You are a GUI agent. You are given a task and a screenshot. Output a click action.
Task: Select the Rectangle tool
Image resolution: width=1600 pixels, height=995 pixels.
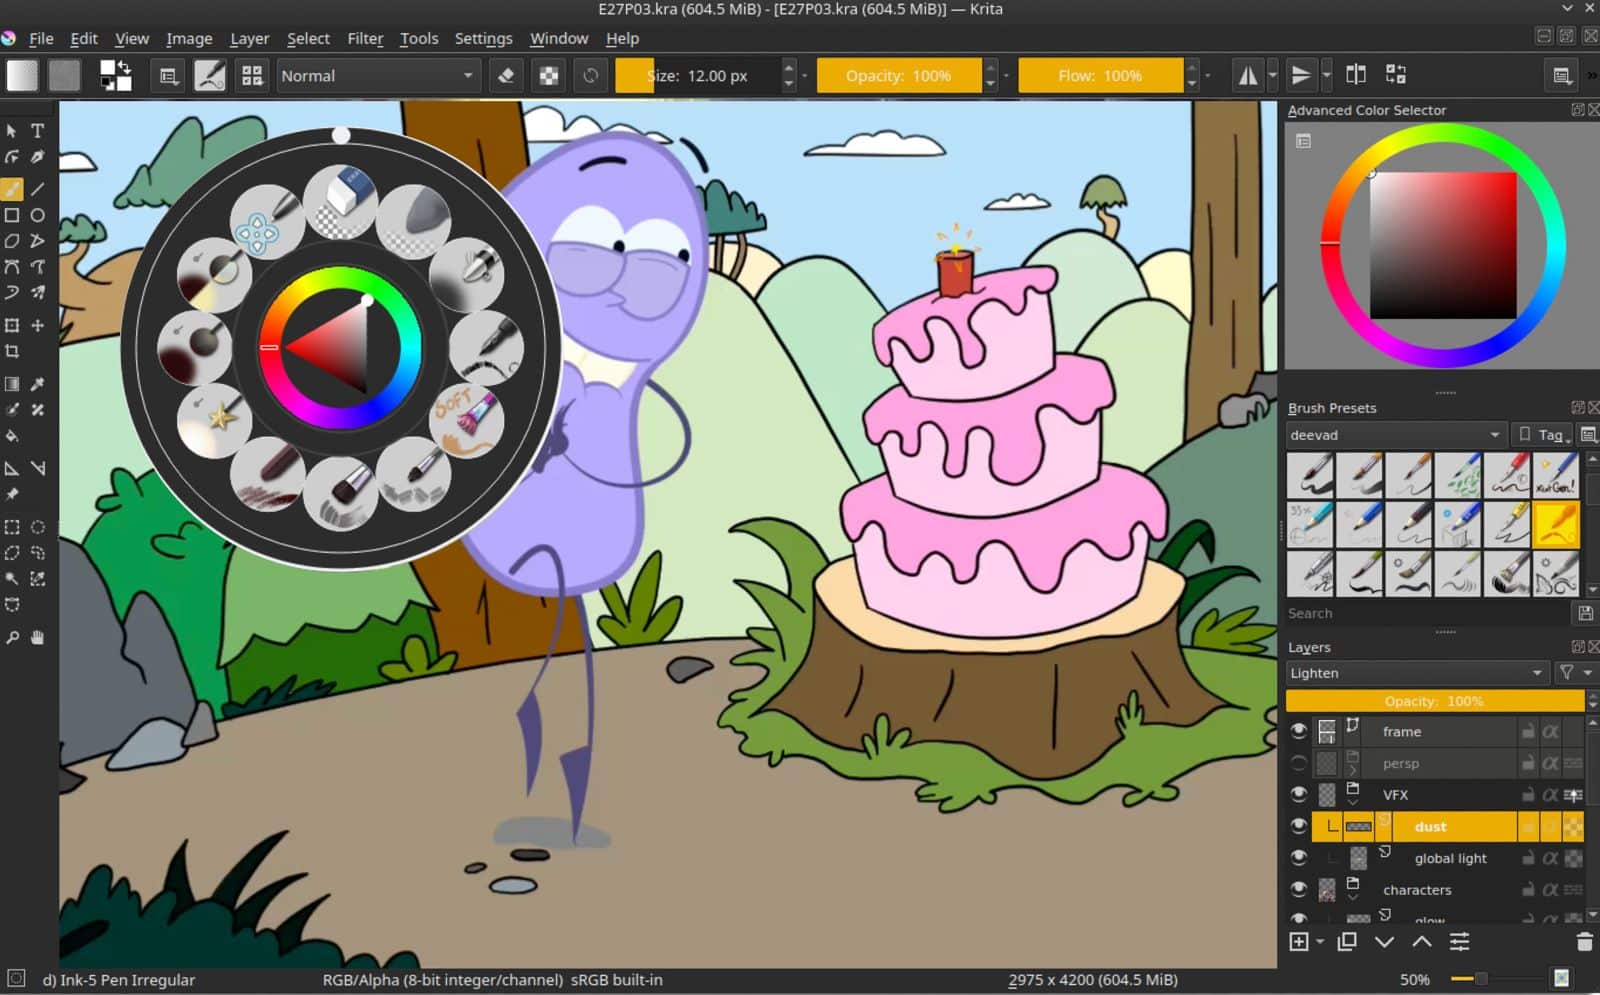pos(12,215)
